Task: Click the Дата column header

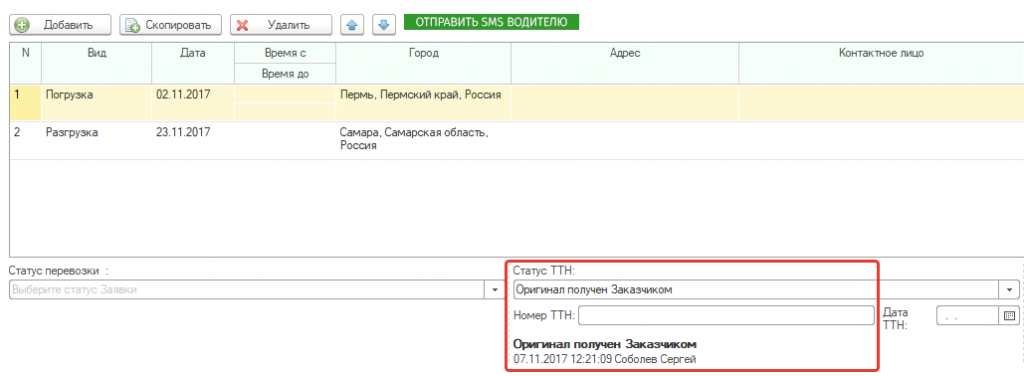Action: 193,63
